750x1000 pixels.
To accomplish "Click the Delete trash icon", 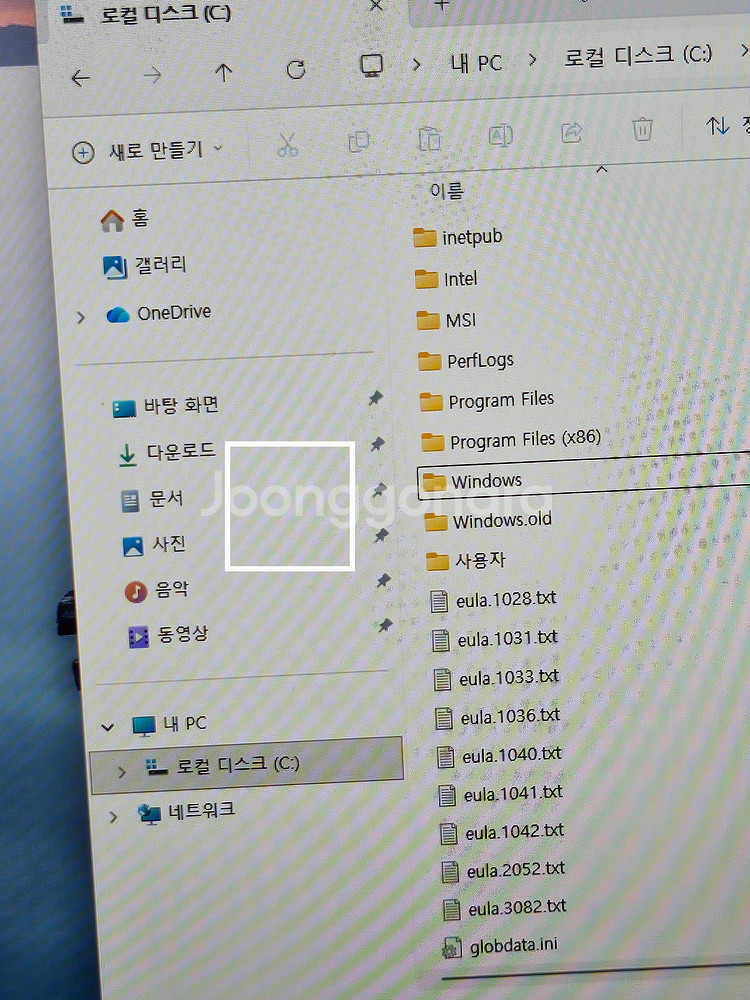I will [642, 129].
